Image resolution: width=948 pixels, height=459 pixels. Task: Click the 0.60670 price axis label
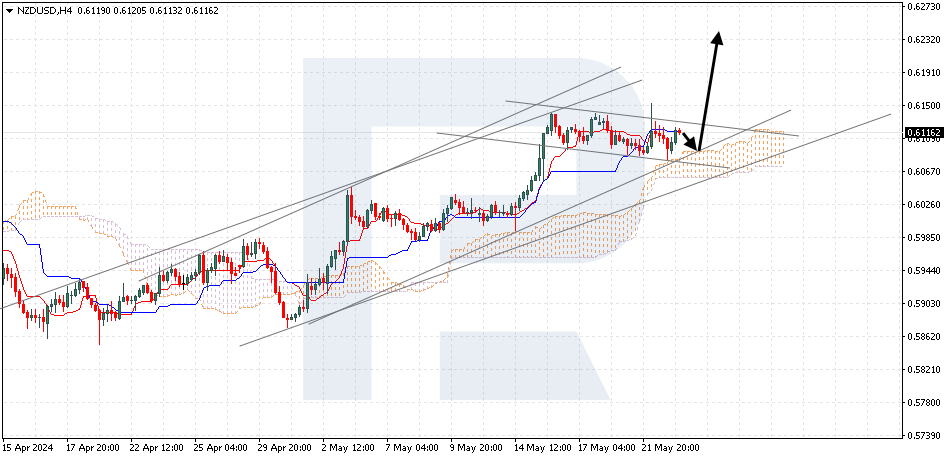click(925, 172)
